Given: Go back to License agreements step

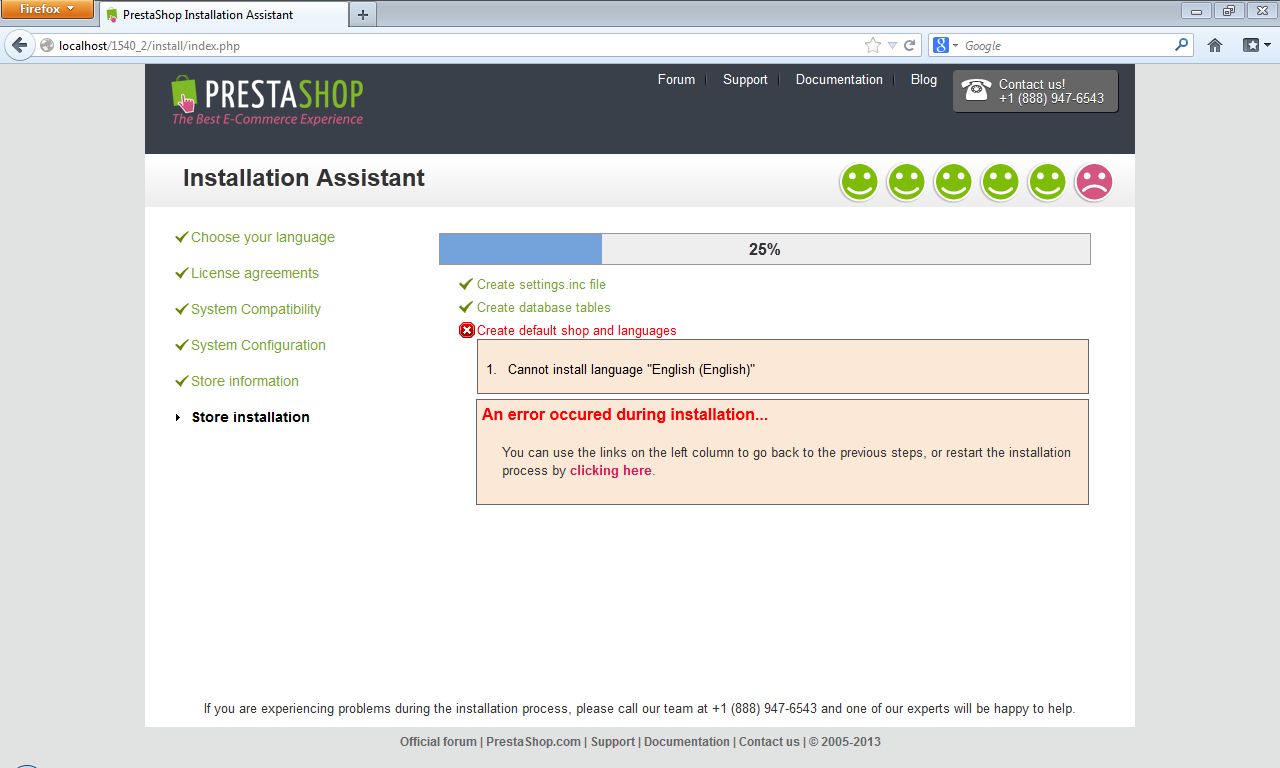Looking at the screenshot, I should pos(255,273).
